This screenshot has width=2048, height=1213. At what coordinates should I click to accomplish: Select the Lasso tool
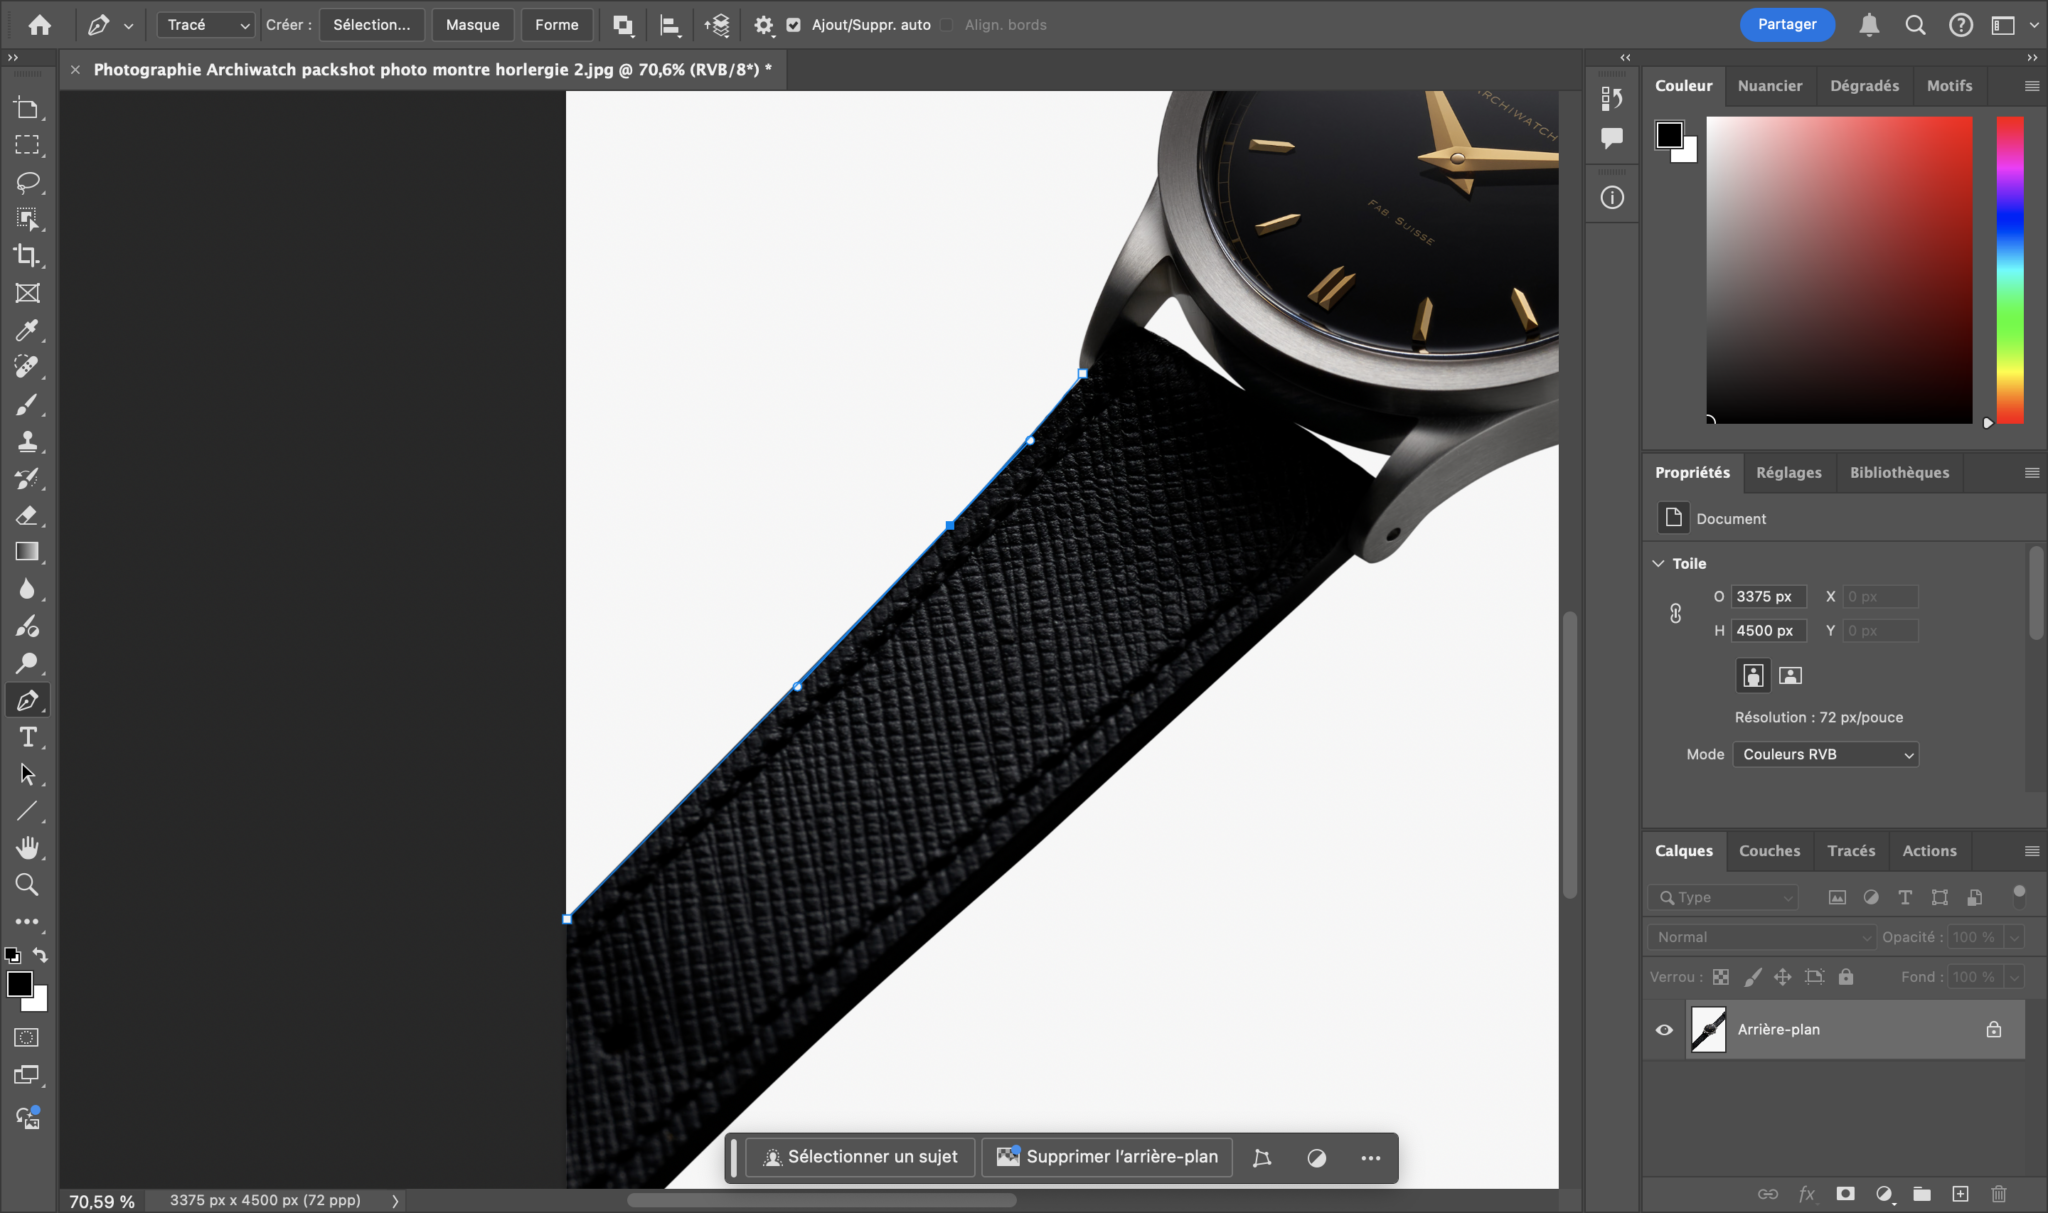point(27,182)
